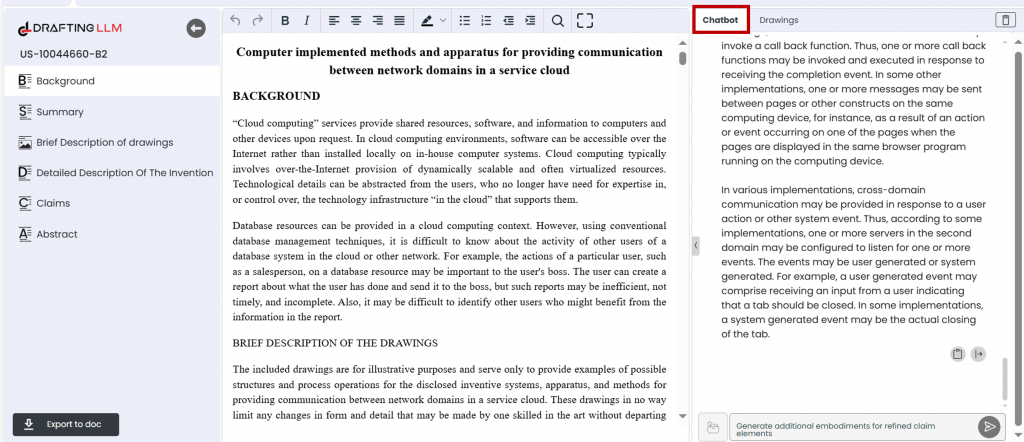Image resolution: width=1024 pixels, height=442 pixels.
Task: Open the Abstract section
Action: tap(112, 234)
